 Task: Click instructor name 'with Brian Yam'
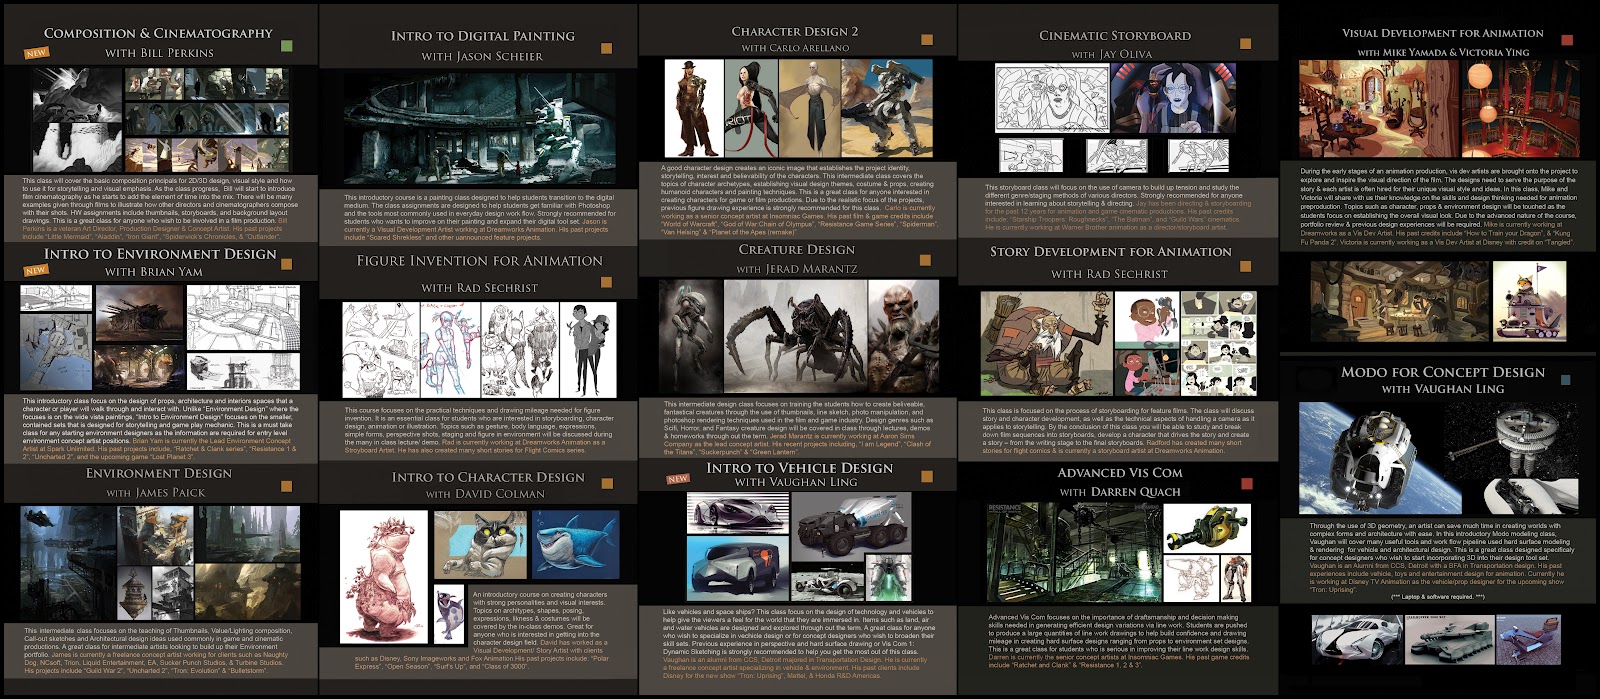point(154,272)
